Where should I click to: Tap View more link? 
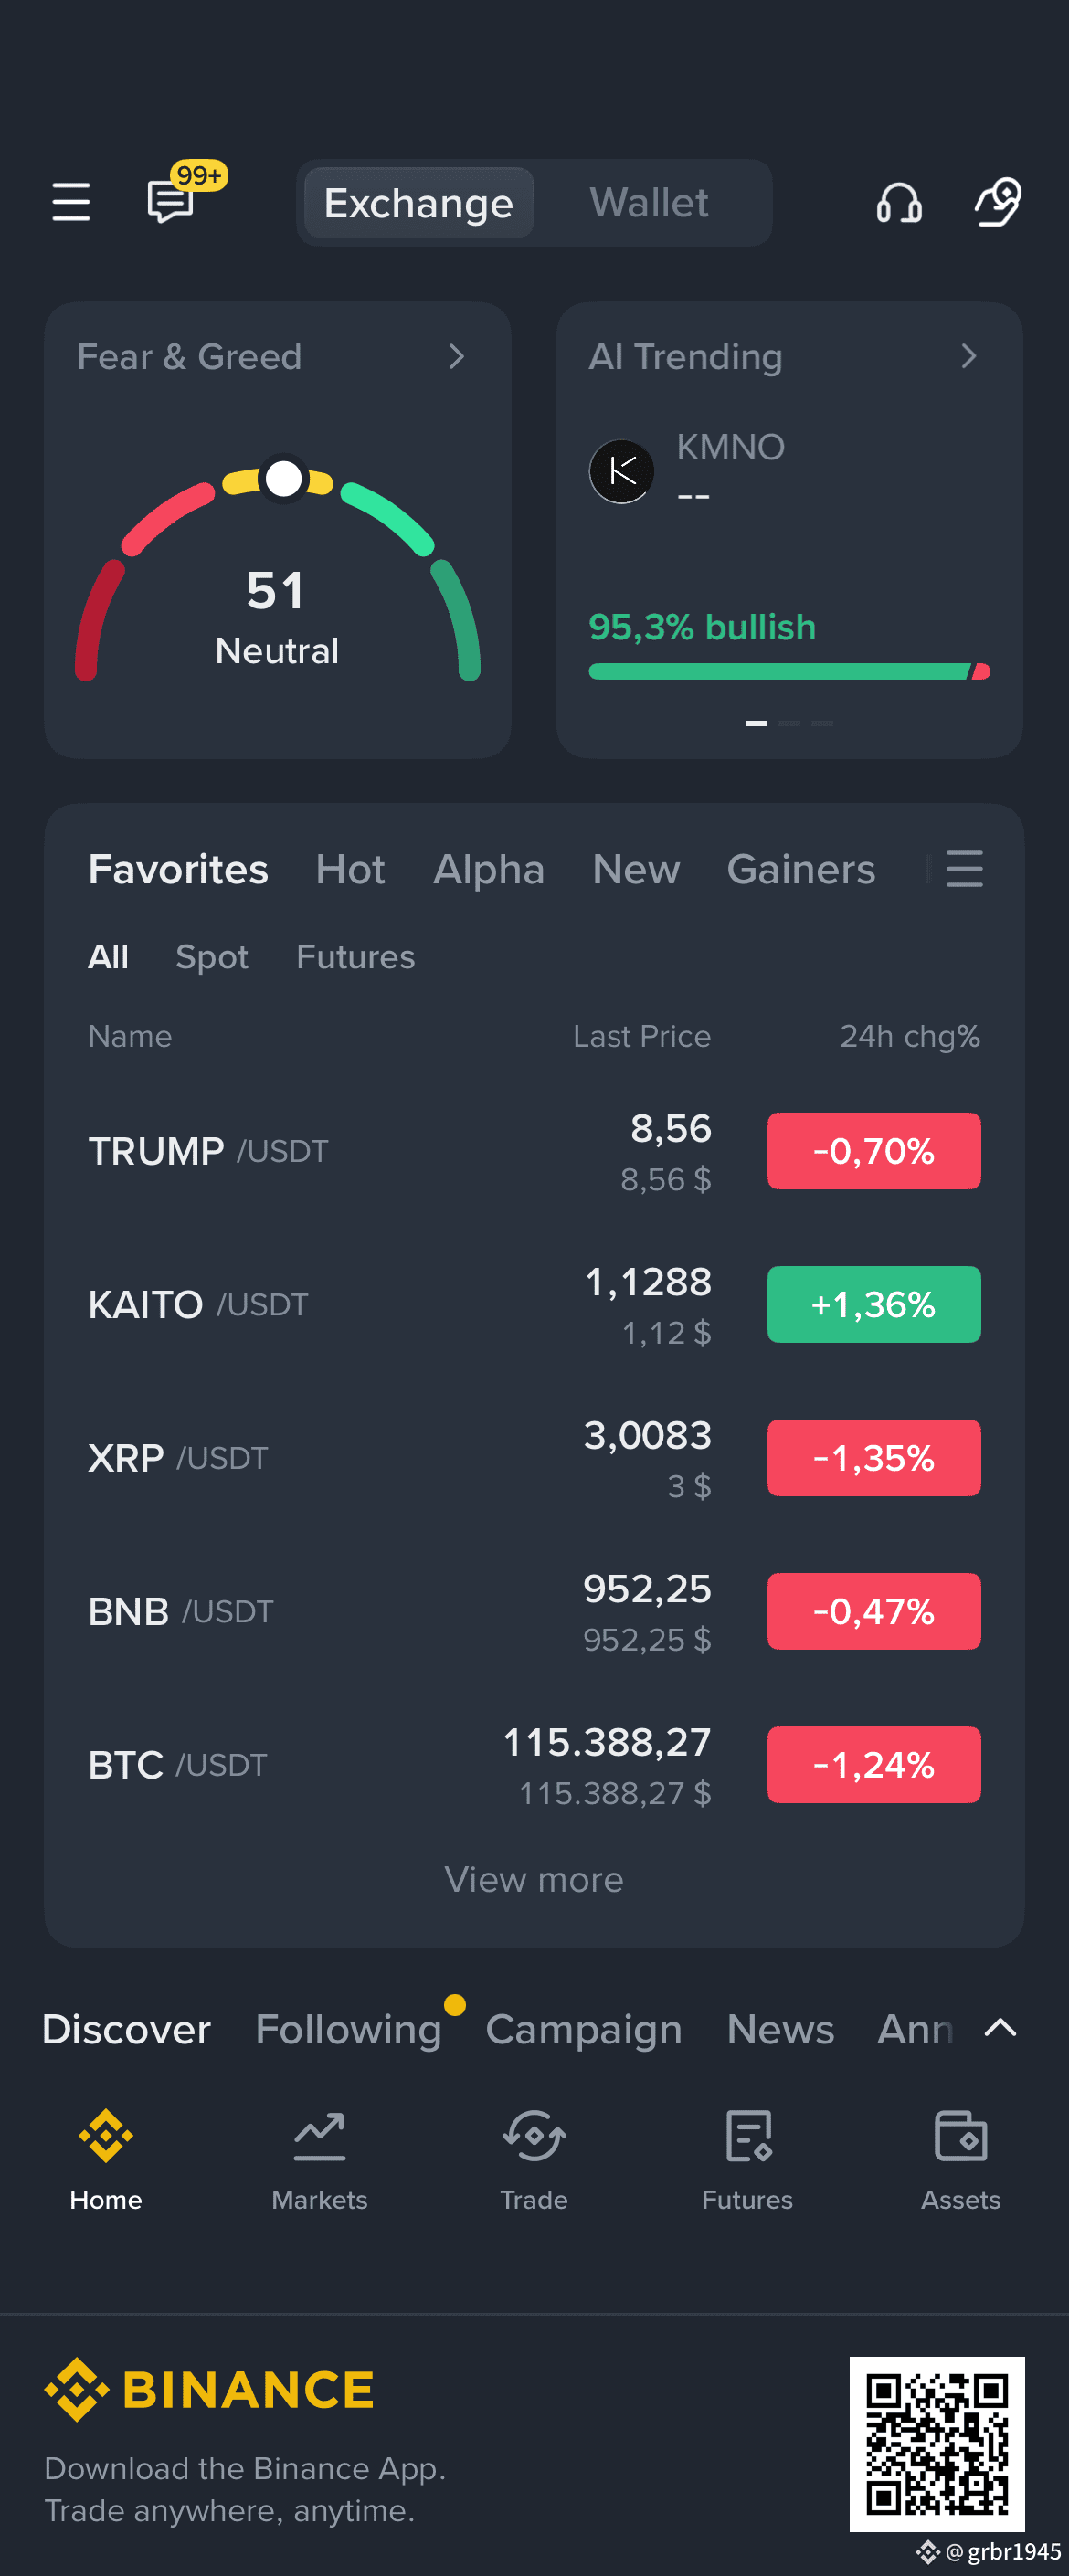[534, 1879]
